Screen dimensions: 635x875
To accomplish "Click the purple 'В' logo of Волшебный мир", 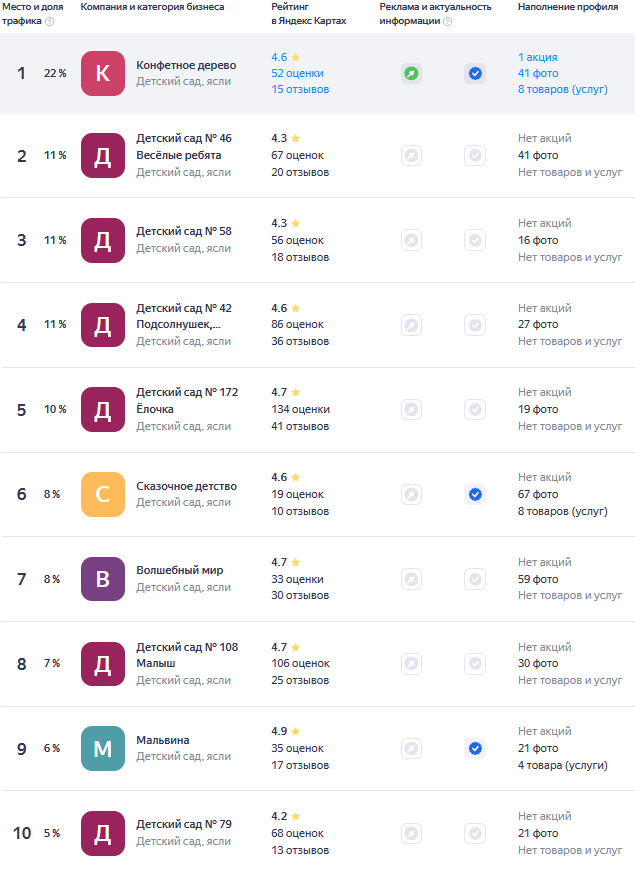I will click(103, 579).
